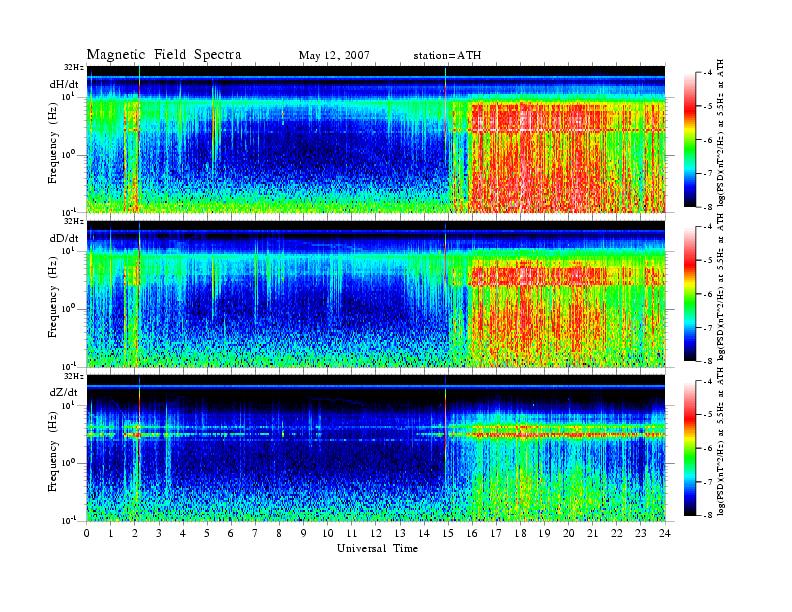Click hour '18' on the time axis

pos(520,534)
